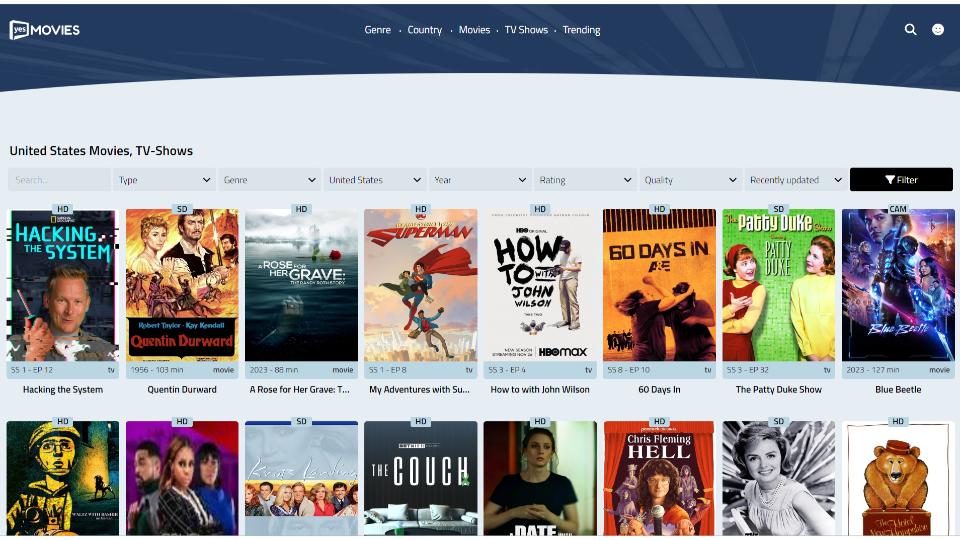Viewport: 960px width, 540px height.
Task: Open the 60 Days In poster
Action: click(659, 285)
